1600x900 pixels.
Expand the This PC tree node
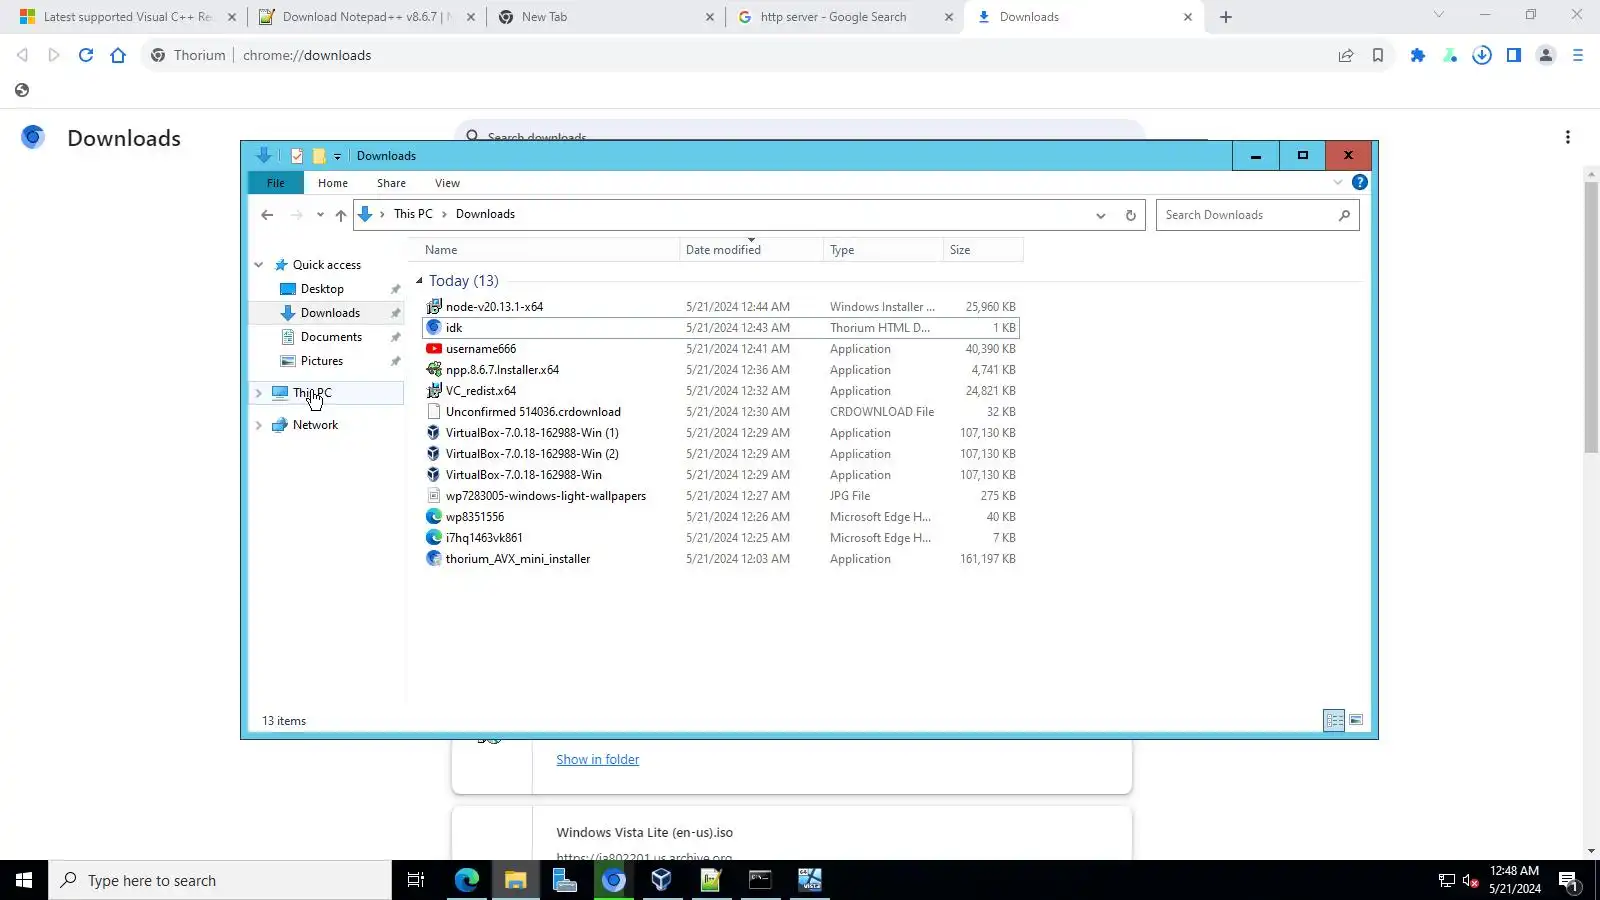(x=258, y=393)
